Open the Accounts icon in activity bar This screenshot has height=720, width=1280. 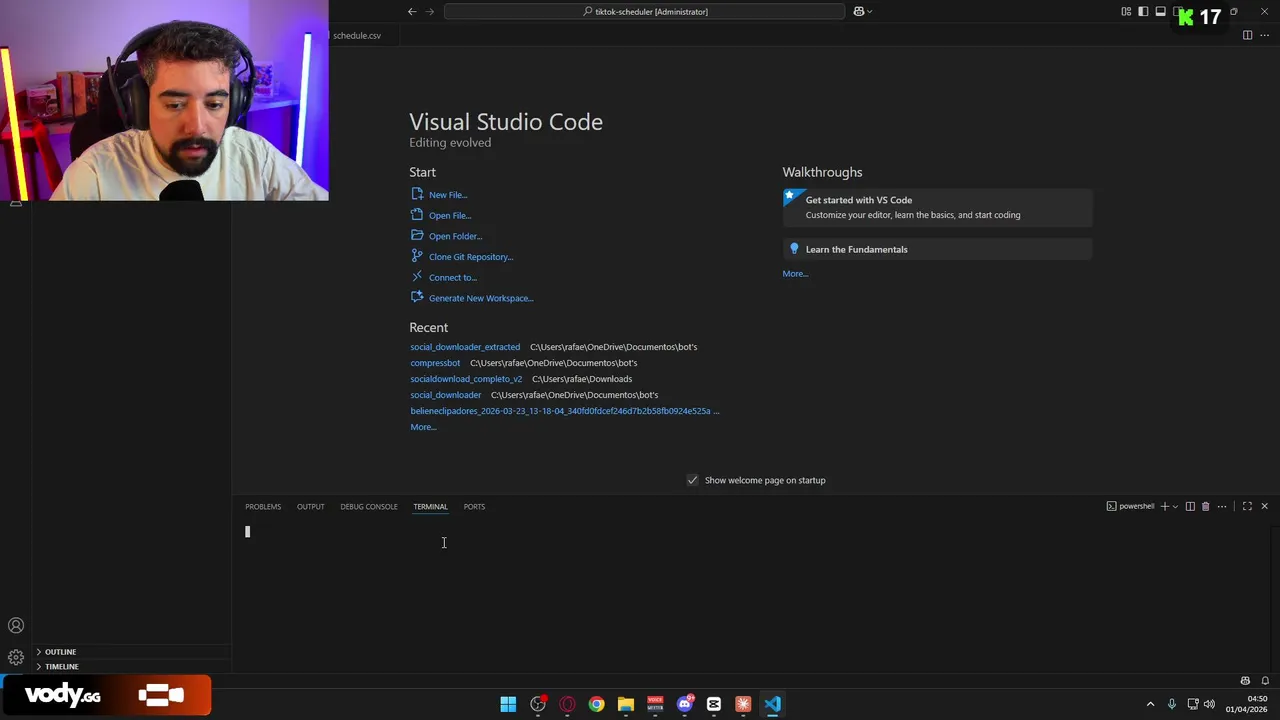[x=16, y=626]
